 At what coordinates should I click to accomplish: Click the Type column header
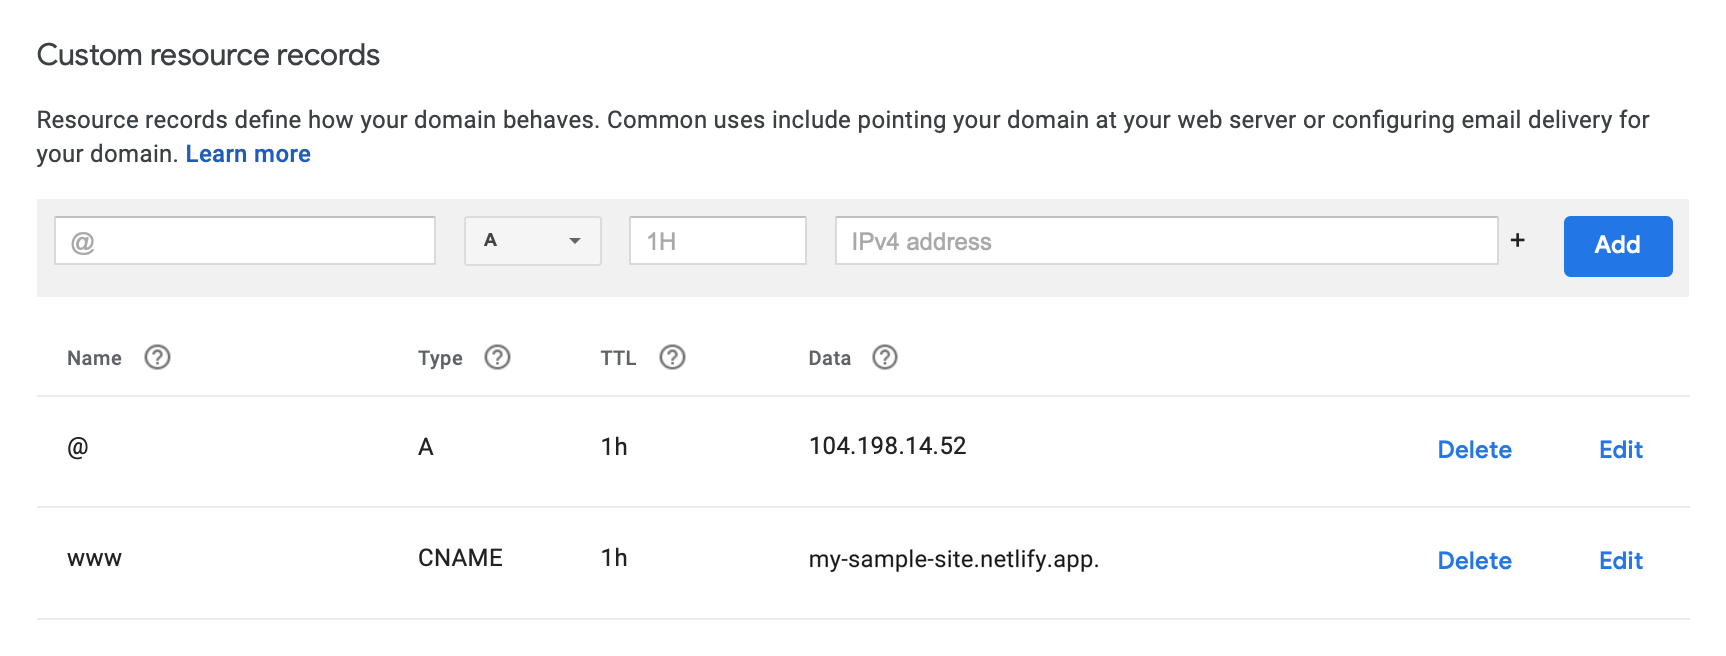440,358
